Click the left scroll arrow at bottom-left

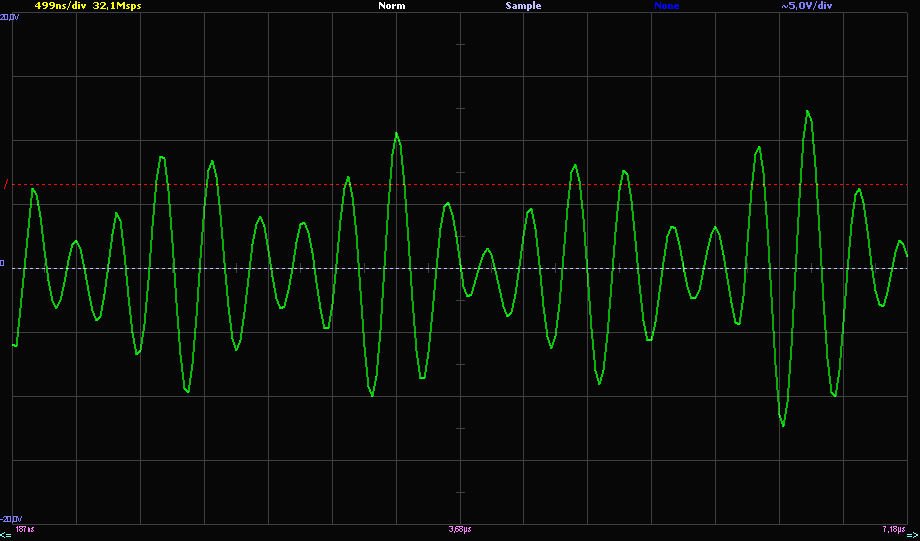click(5, 535)
